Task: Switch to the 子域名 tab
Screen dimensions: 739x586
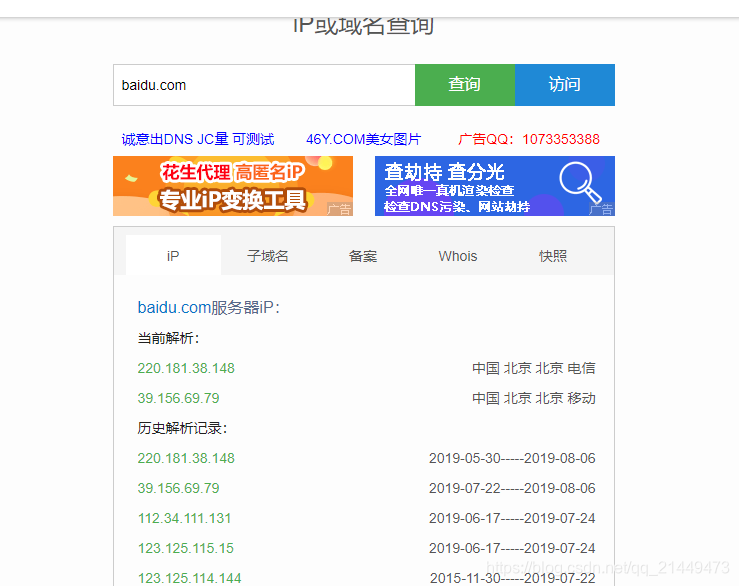Action: point(268,256)
